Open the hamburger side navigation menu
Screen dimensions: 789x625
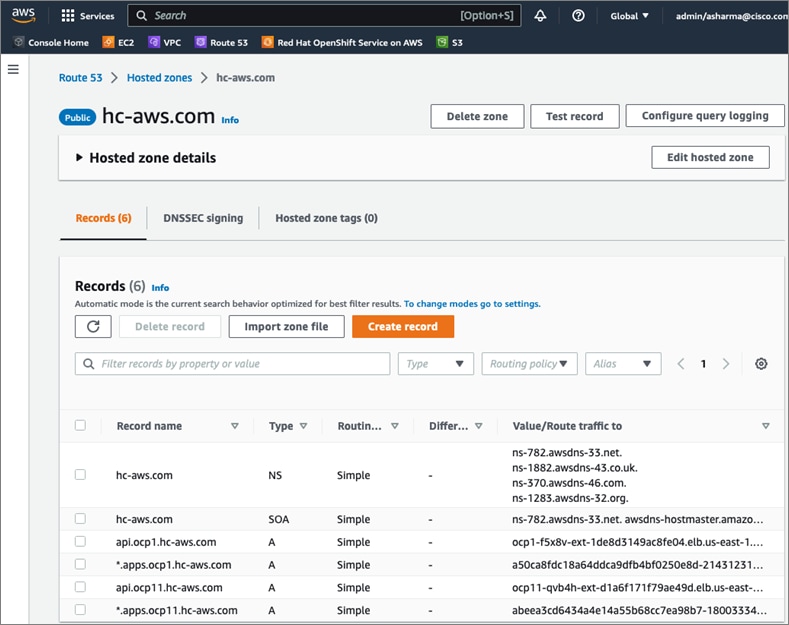(14, 69)
